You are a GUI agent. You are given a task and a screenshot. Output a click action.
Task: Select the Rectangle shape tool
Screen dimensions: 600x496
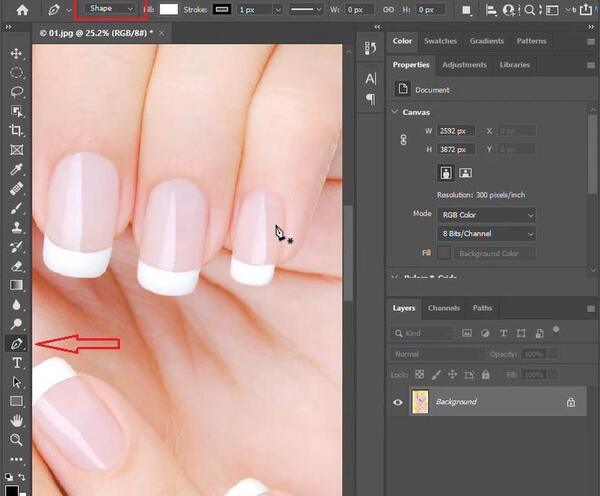tap(16, 401)
